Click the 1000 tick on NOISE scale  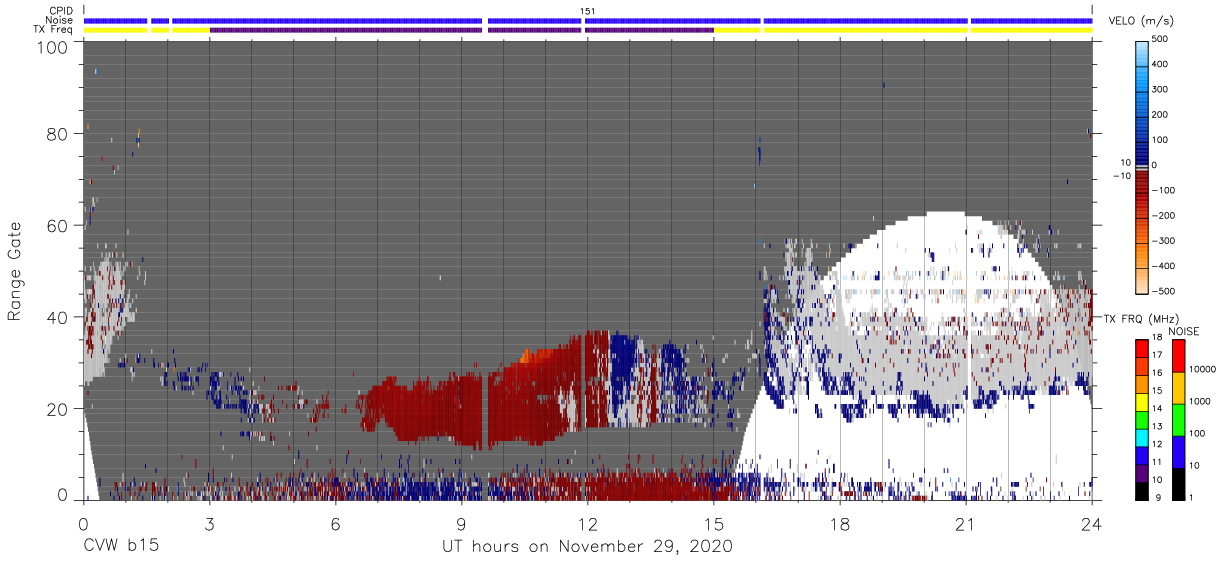(x=1200, y=402)
